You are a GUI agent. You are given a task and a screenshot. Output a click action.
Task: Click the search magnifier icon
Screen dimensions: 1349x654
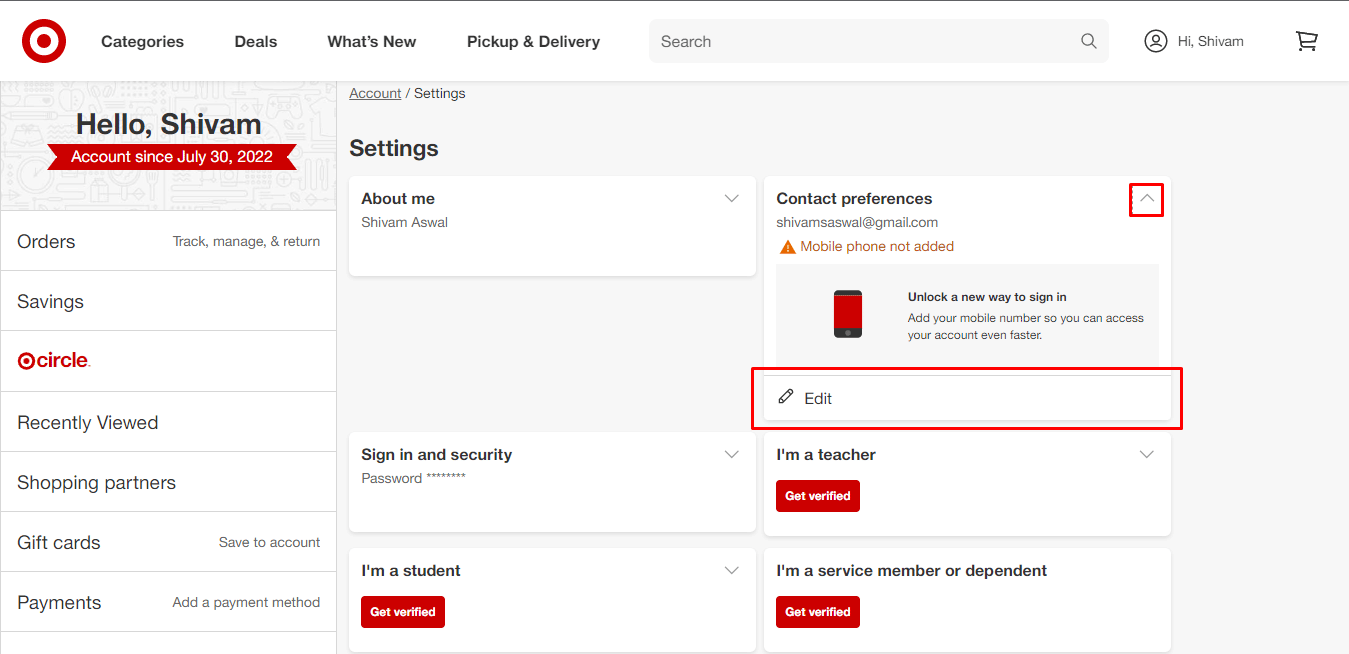[1088, 41]
